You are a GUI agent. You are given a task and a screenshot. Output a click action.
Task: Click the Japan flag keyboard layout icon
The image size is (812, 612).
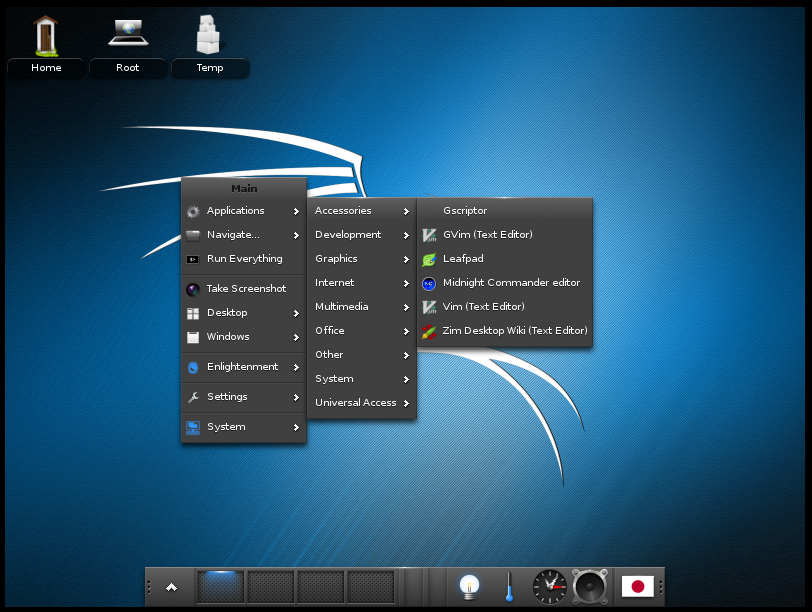637,587
